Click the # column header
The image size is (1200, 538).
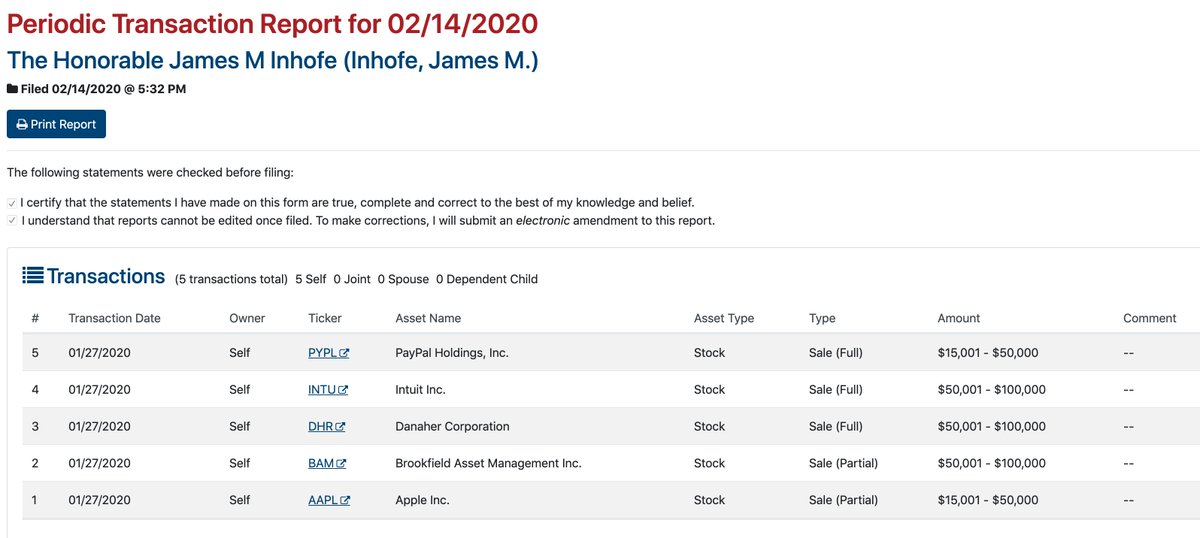pos(35,318)
